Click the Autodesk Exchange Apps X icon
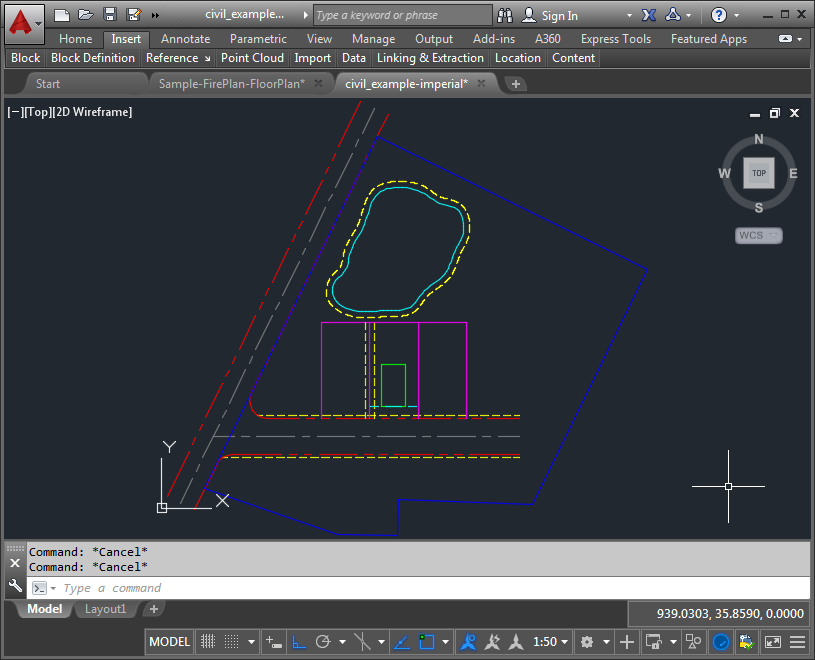Screen dimensions: 815x660 [x=648, y=15]
